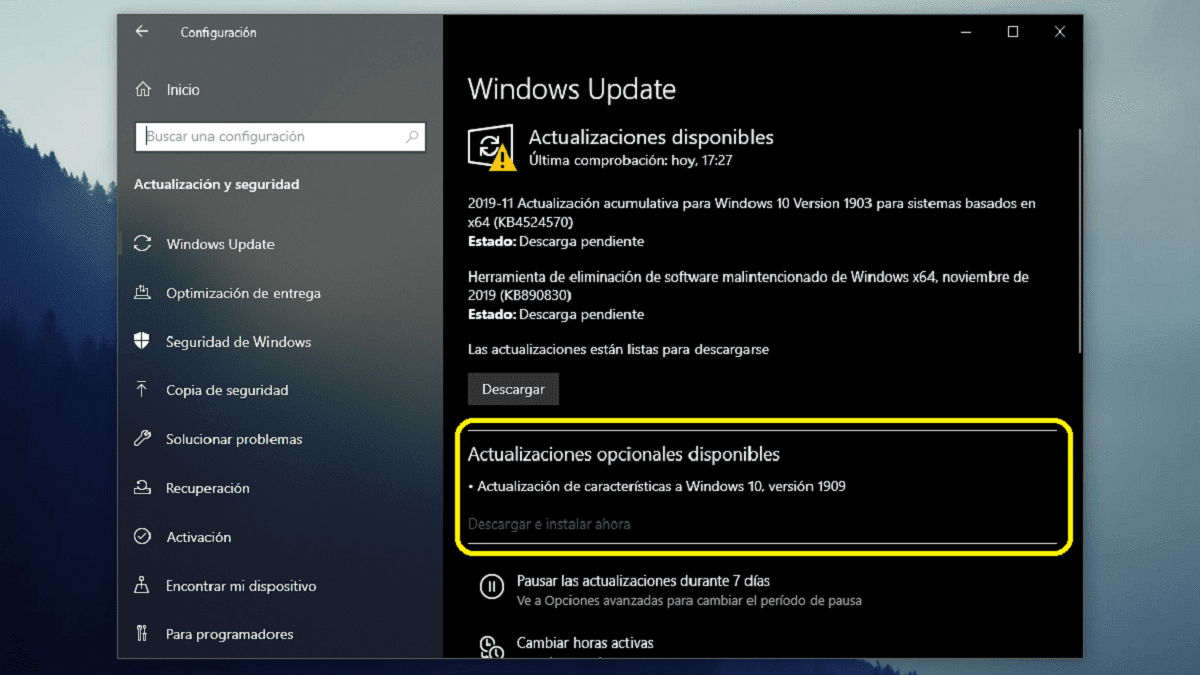
Task: Click the Solucionar problemas wrench icon
Action: click(x=143, y=439)
